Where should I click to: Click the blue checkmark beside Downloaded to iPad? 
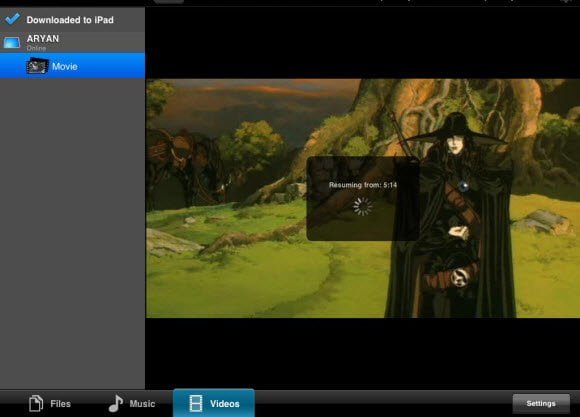(13, 19)
